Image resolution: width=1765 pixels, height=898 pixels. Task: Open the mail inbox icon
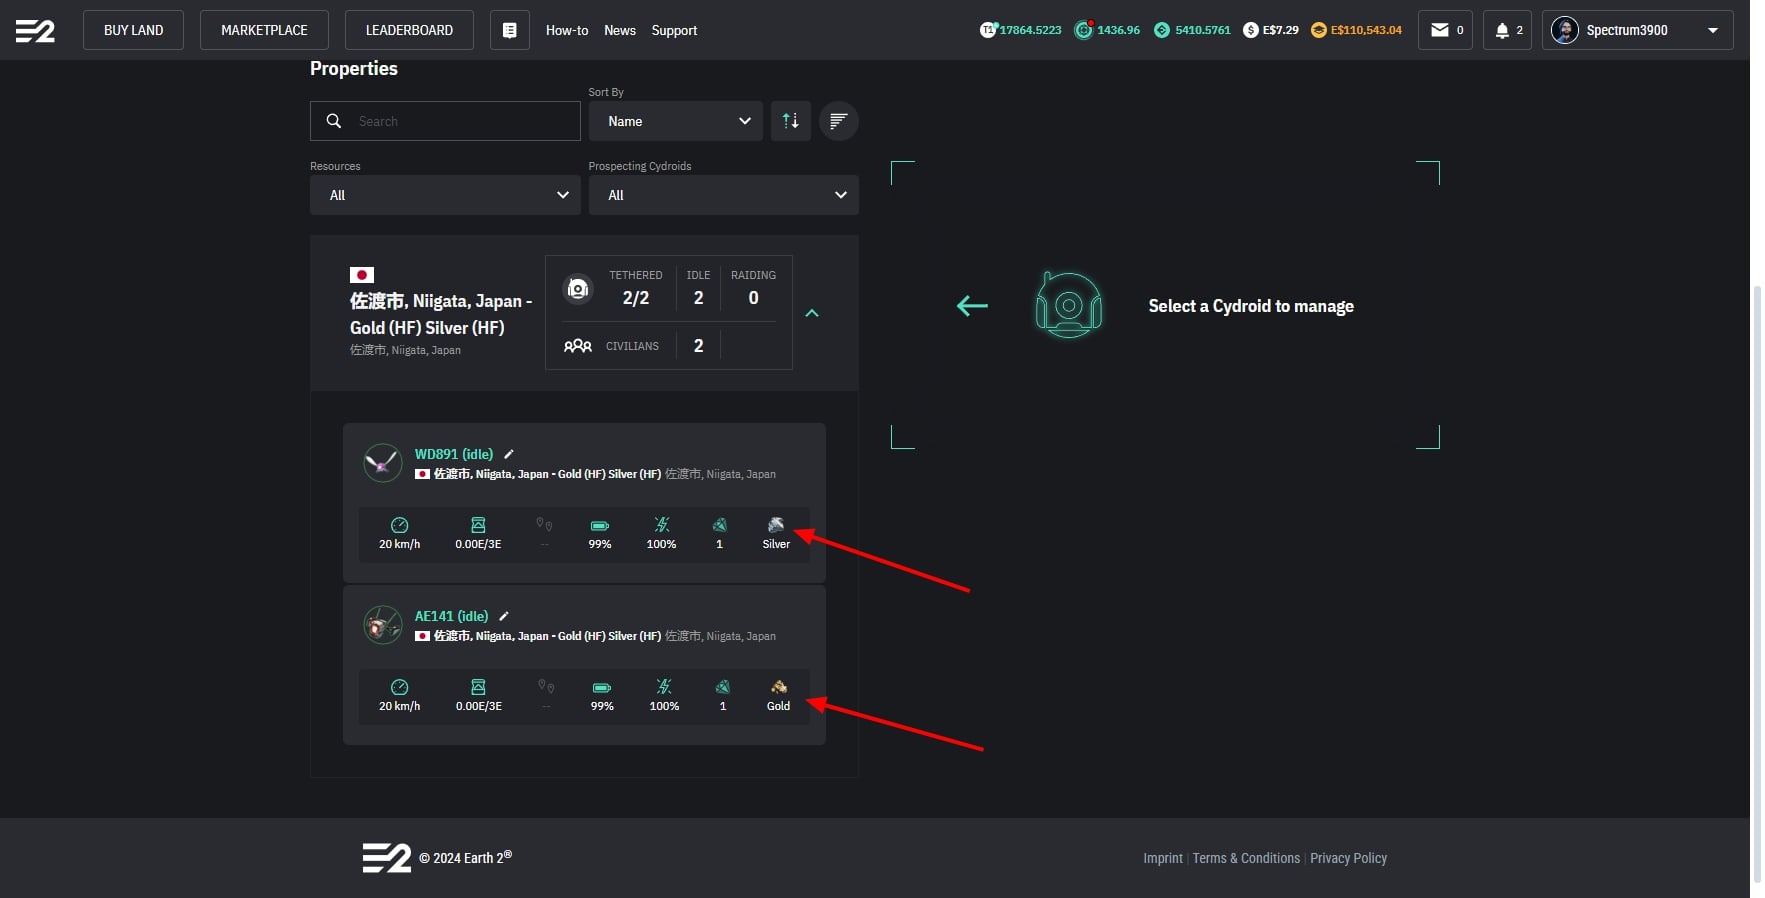coord(1444,30)
